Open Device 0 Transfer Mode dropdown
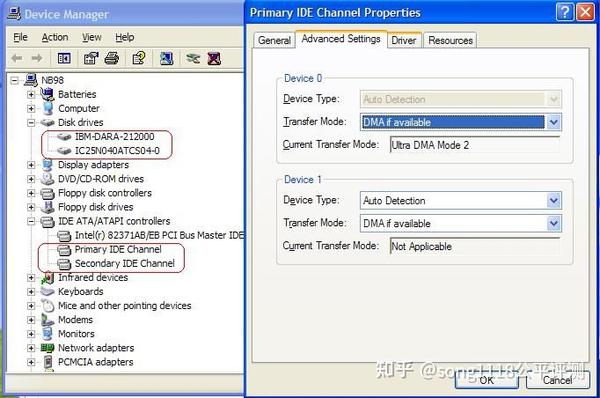Screen dimensions: 600x398 553,122
